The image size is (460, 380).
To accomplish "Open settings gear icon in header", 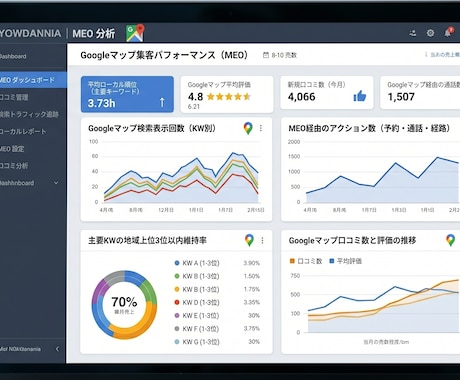I will click(430, 33).
